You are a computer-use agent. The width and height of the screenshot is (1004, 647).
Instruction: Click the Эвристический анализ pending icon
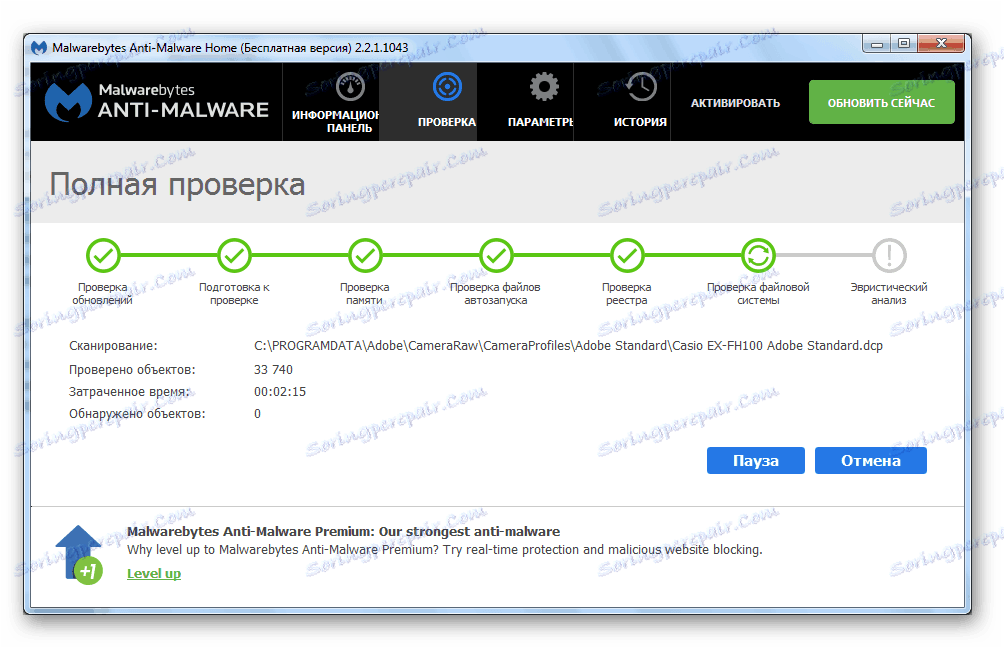(x=888, y=255)
